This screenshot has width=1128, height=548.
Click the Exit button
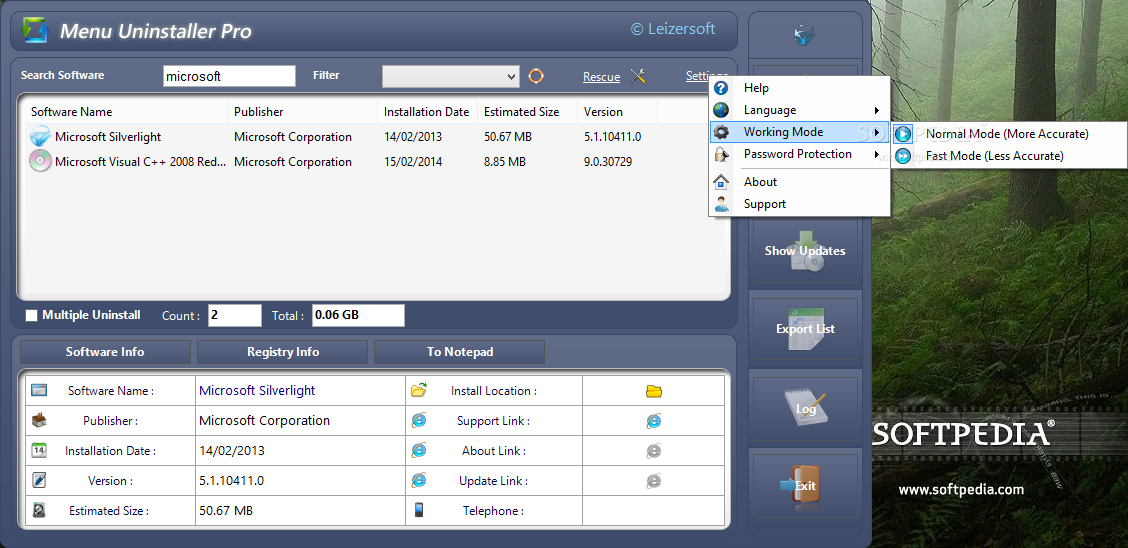click(x=805, y=485)
